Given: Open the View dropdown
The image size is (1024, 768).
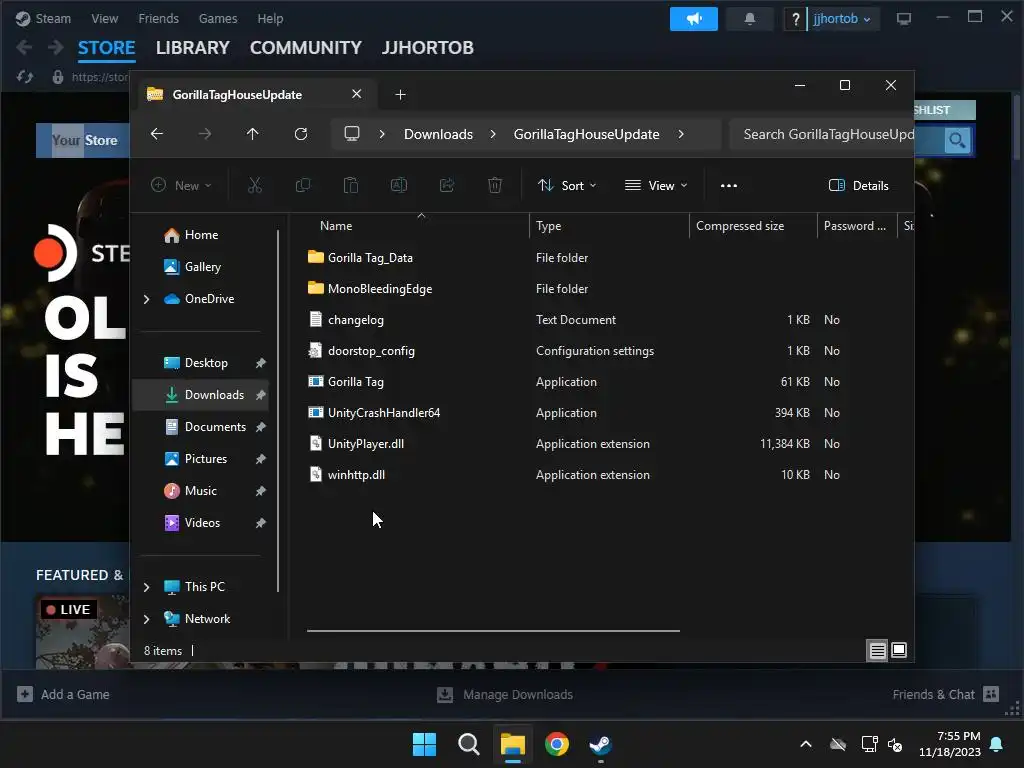Looking at the screenshot, I should (x=656, y=185).
